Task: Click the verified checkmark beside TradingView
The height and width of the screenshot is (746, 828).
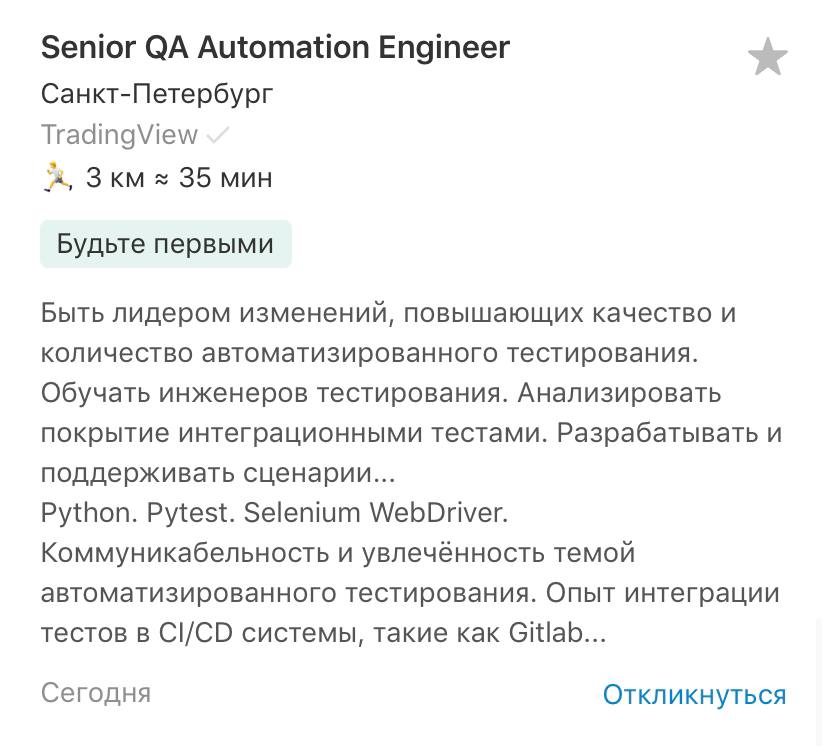Action: tap(217, 135)
